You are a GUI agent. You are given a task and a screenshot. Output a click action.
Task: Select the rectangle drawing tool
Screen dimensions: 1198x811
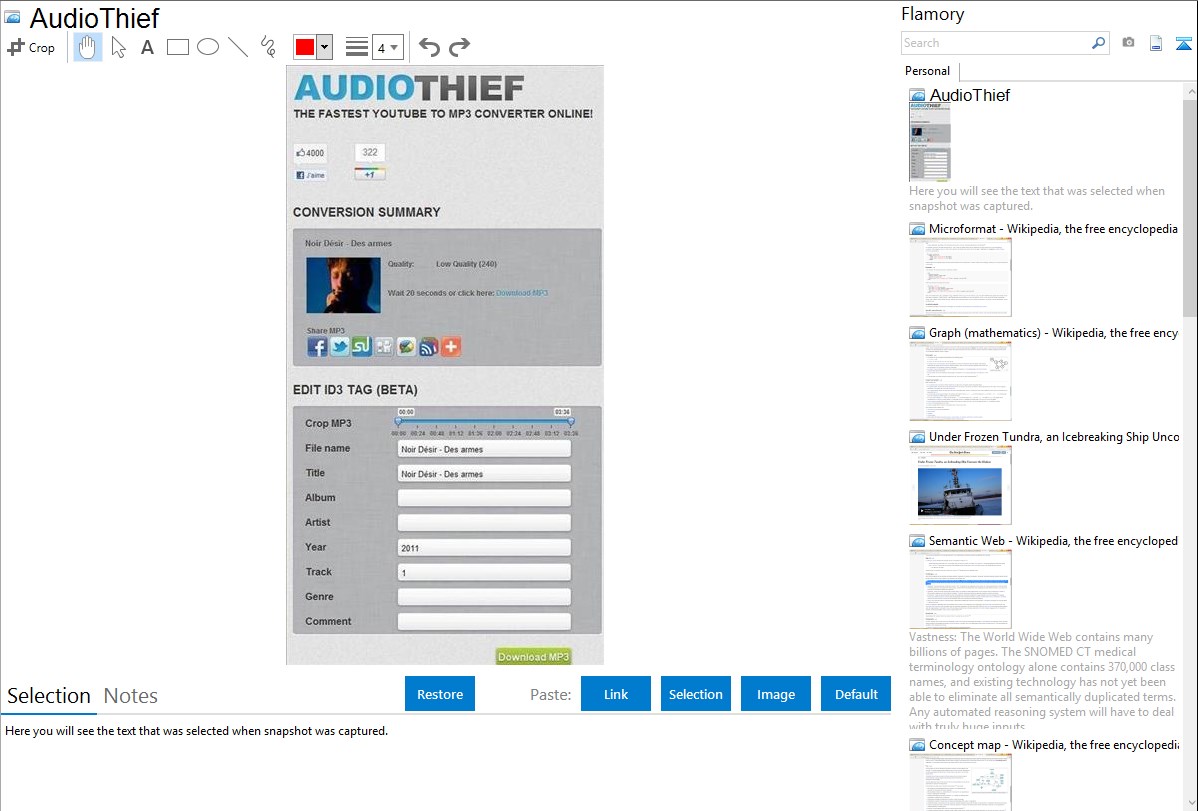coord(177,47)
